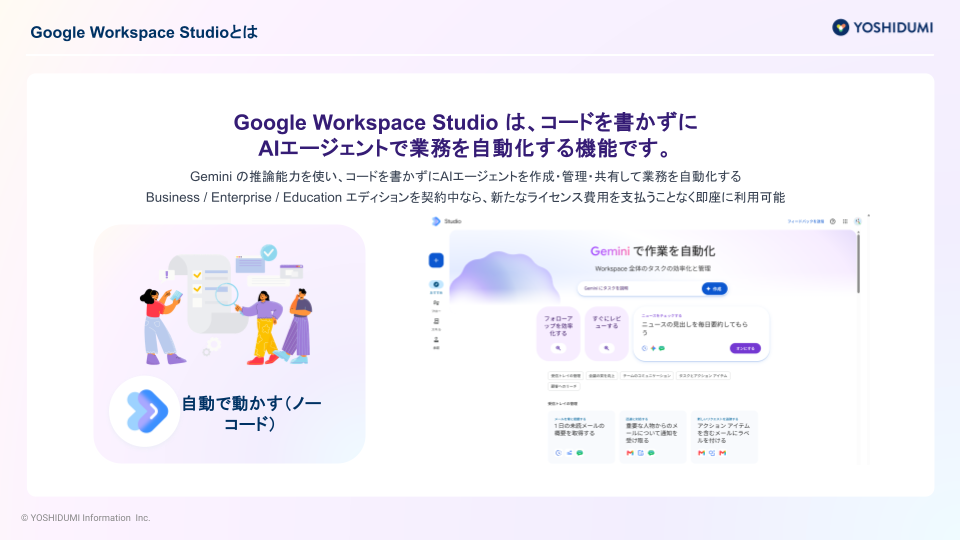Click Gmail icon on 重要な人物からのメール card
This screenshot has height=540, width=960.
(630, 453)
